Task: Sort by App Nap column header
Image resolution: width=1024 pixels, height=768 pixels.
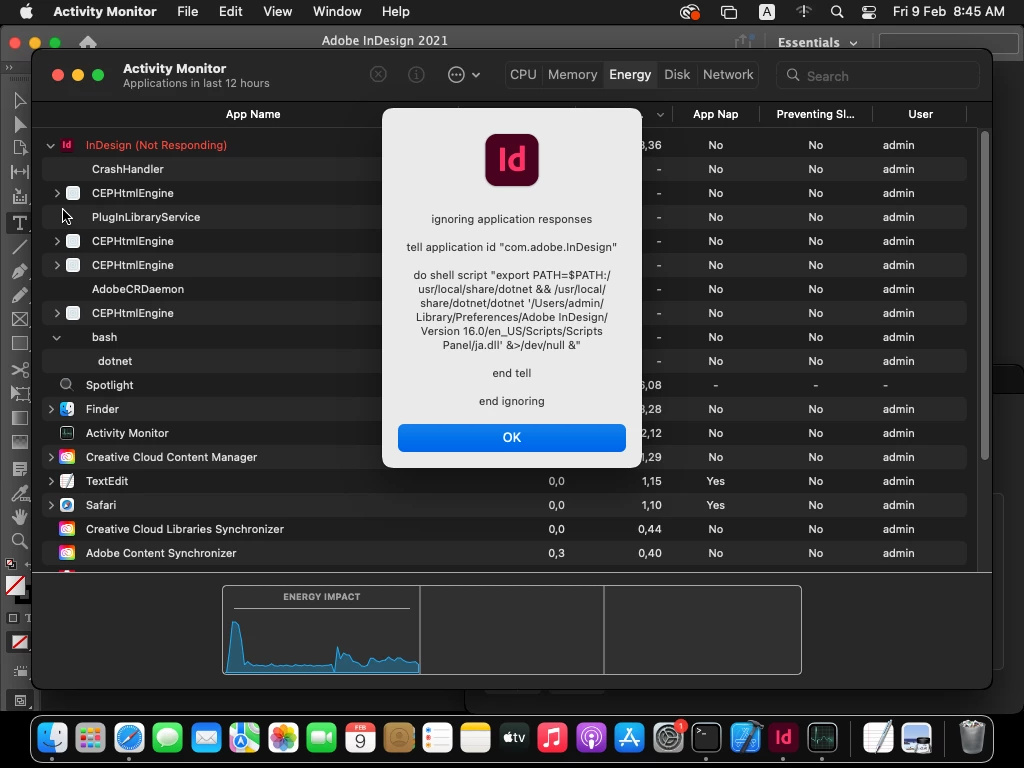Action: [x=716, y=114]
